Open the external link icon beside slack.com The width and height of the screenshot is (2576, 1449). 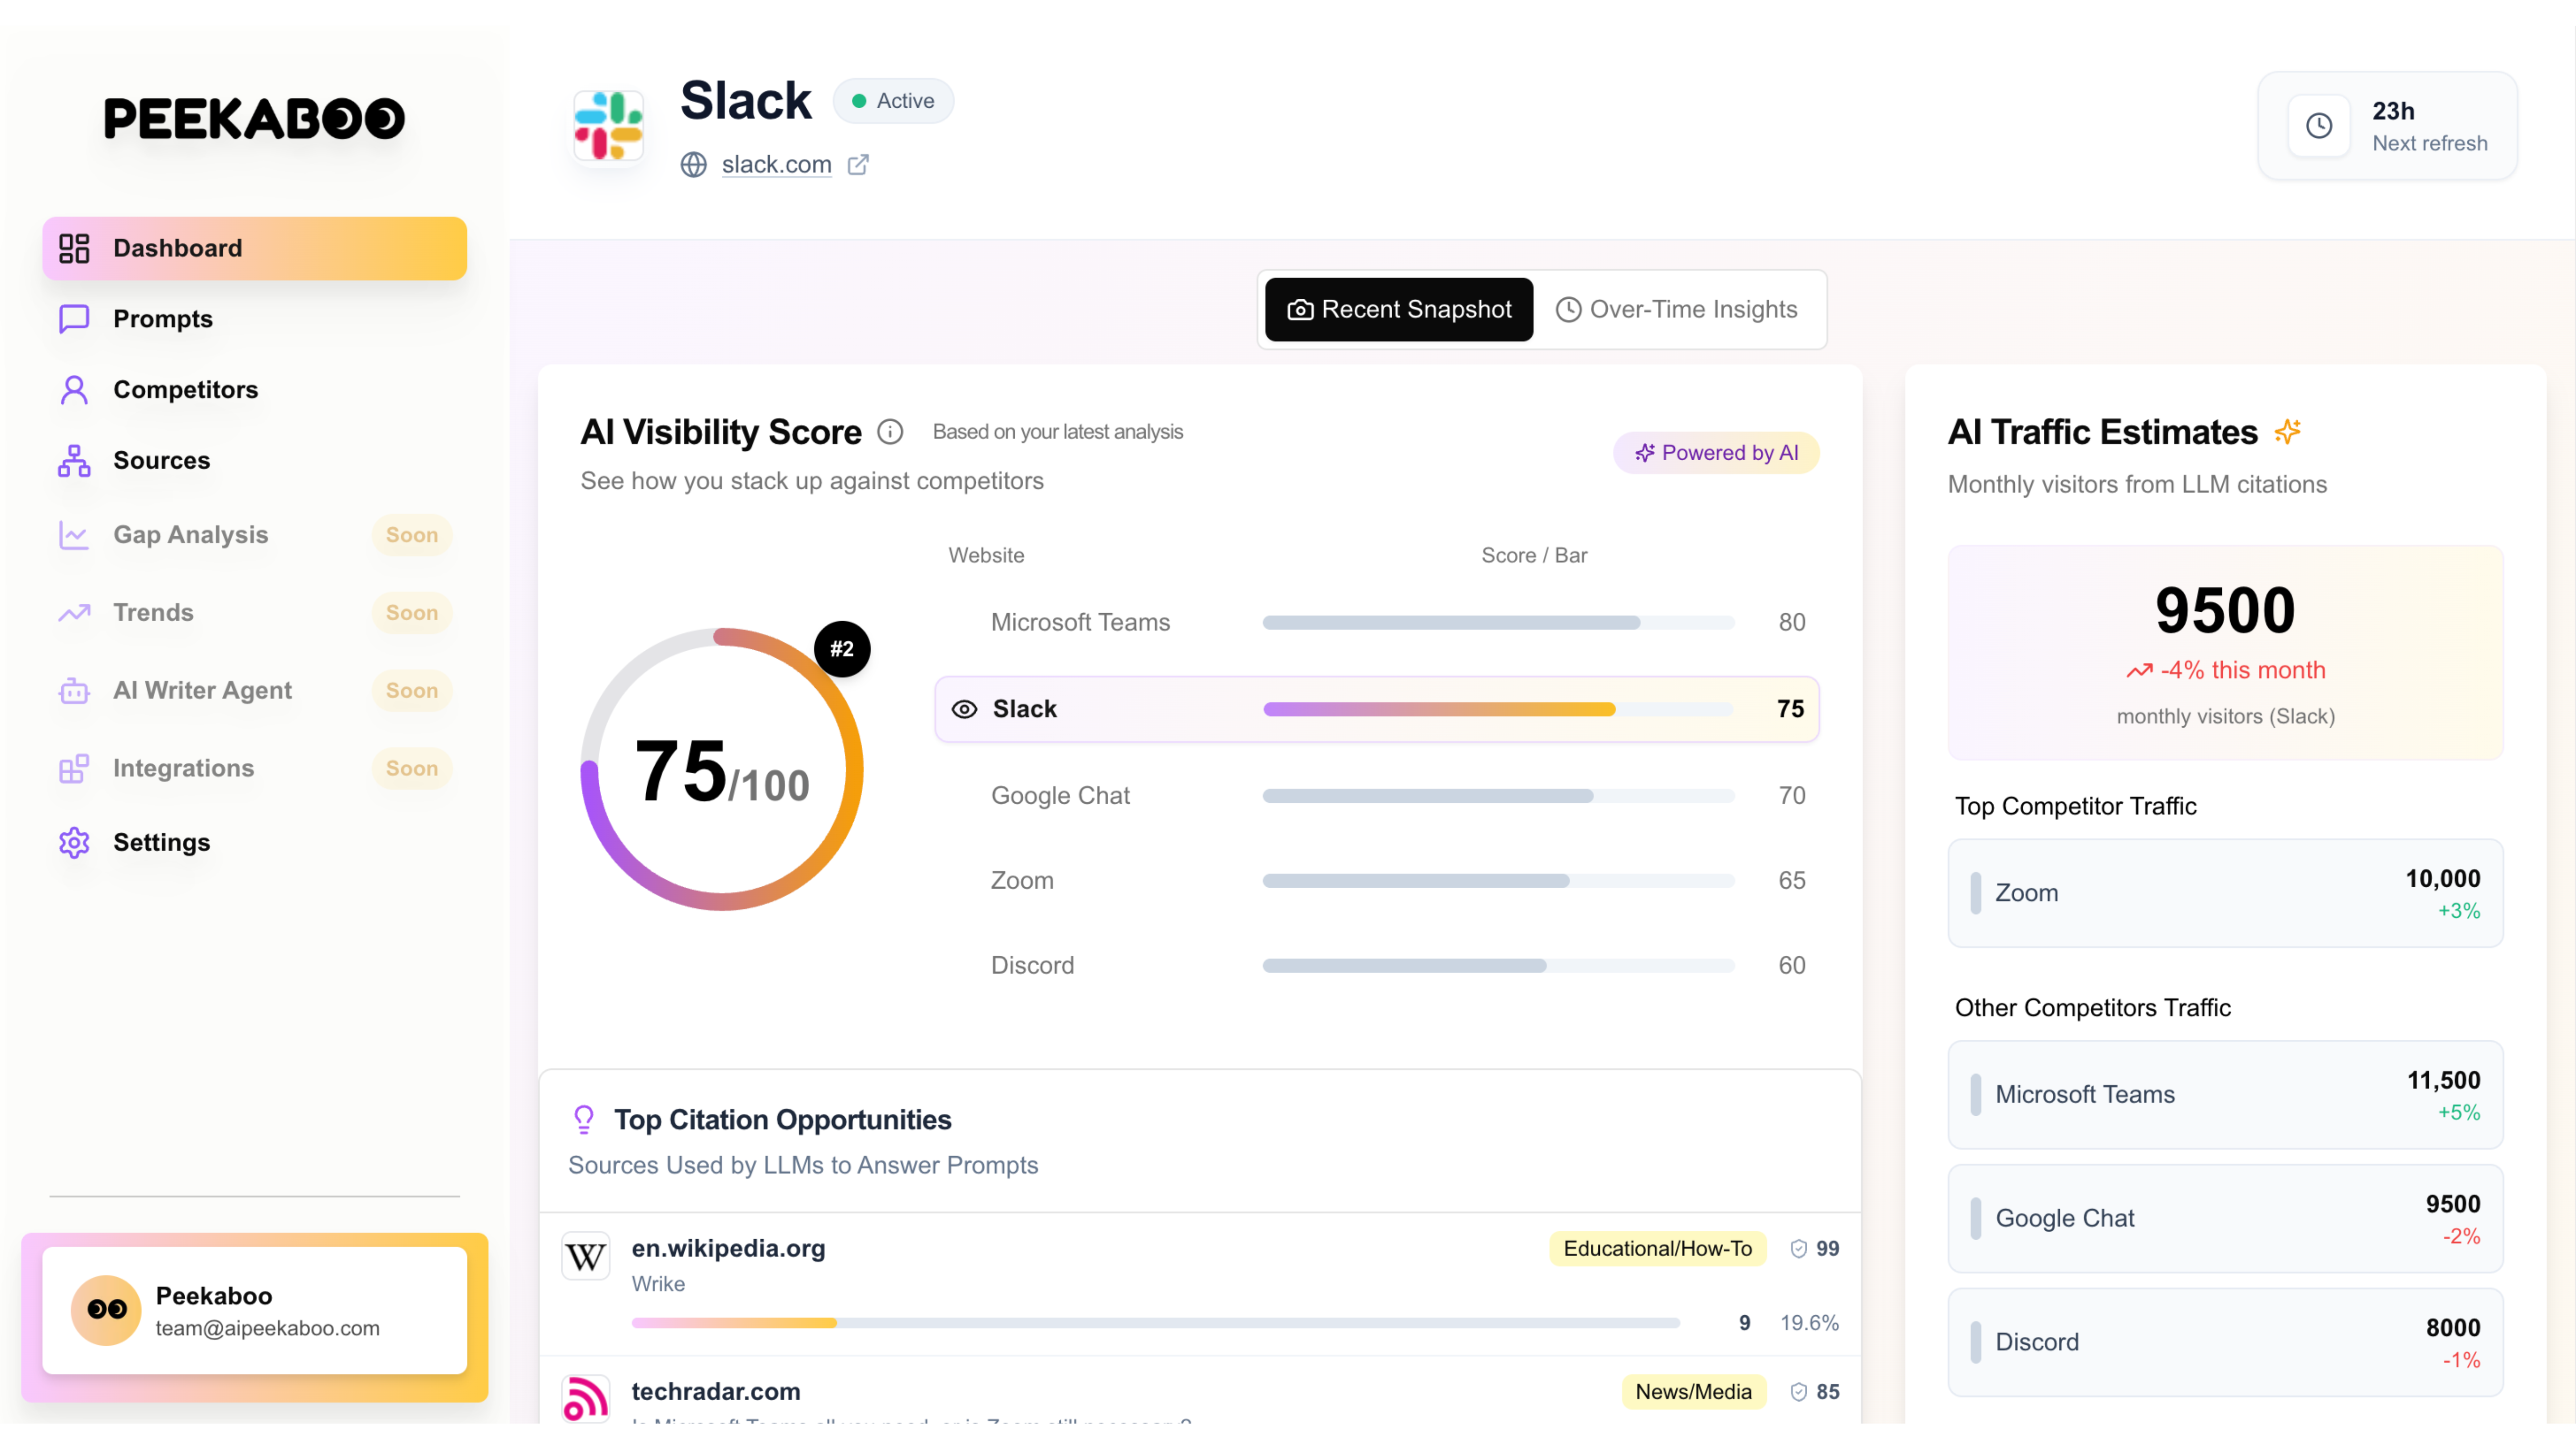(x=858, y=164)
